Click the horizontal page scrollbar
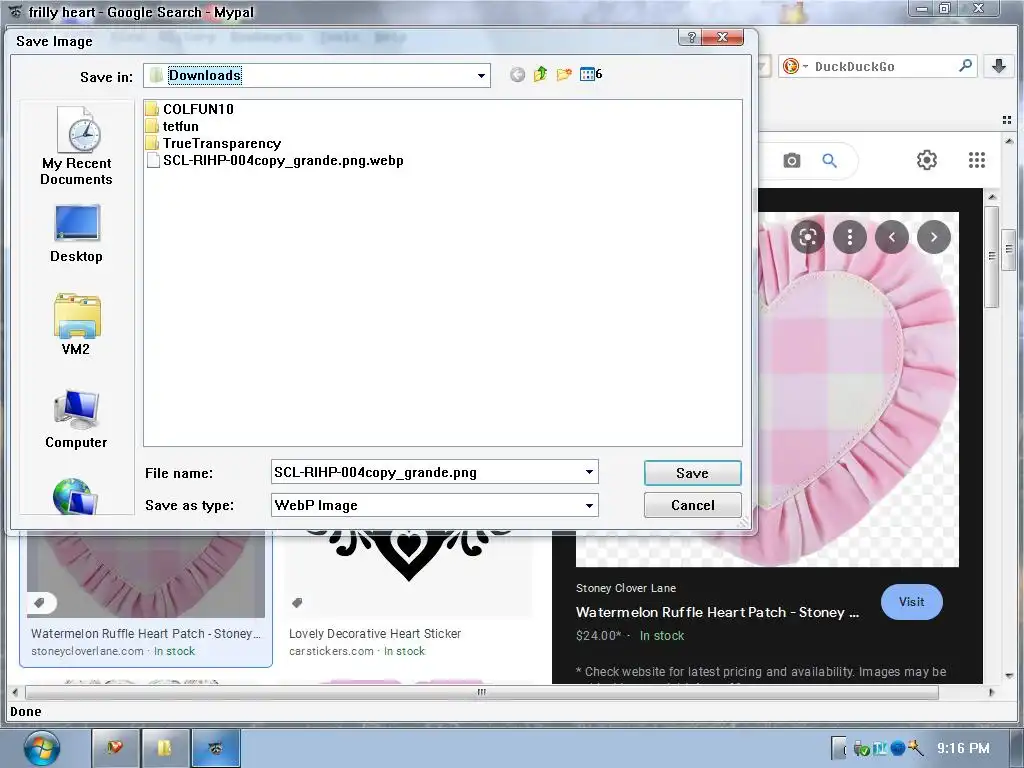1024x768 pixels. [x=482, y=692]
